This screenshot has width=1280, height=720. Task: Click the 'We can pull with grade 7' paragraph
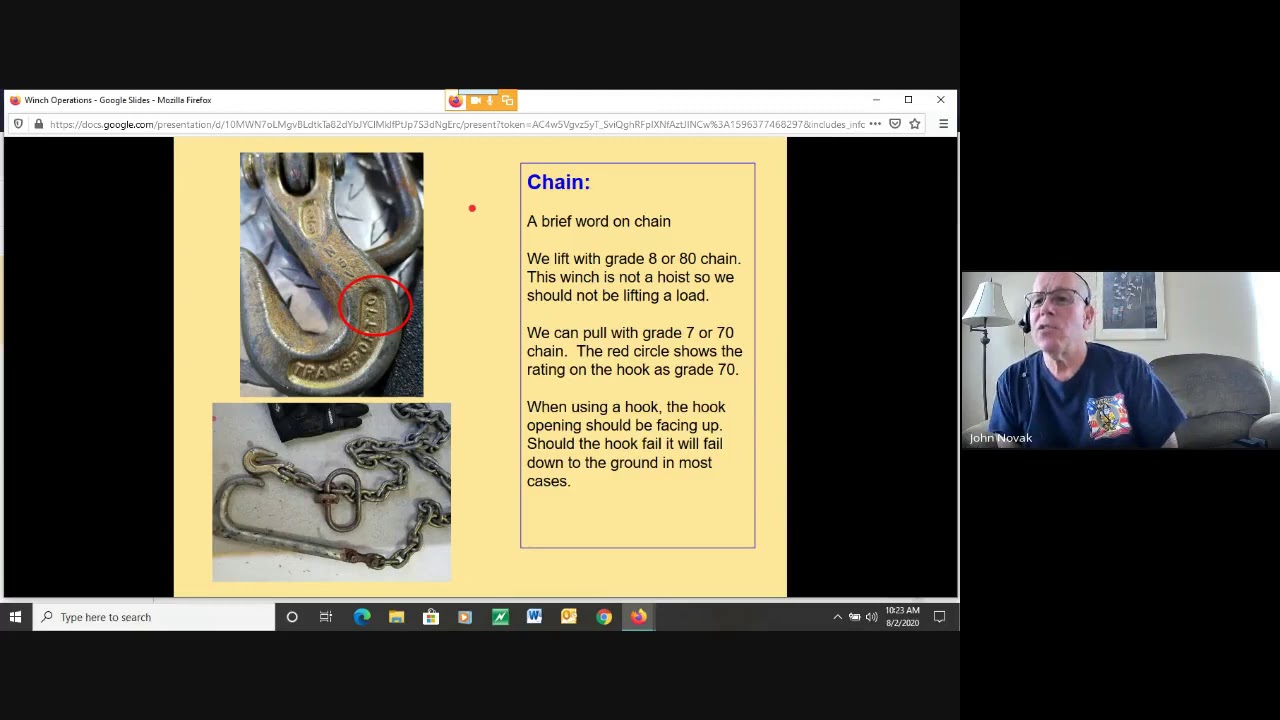(635, 351)
